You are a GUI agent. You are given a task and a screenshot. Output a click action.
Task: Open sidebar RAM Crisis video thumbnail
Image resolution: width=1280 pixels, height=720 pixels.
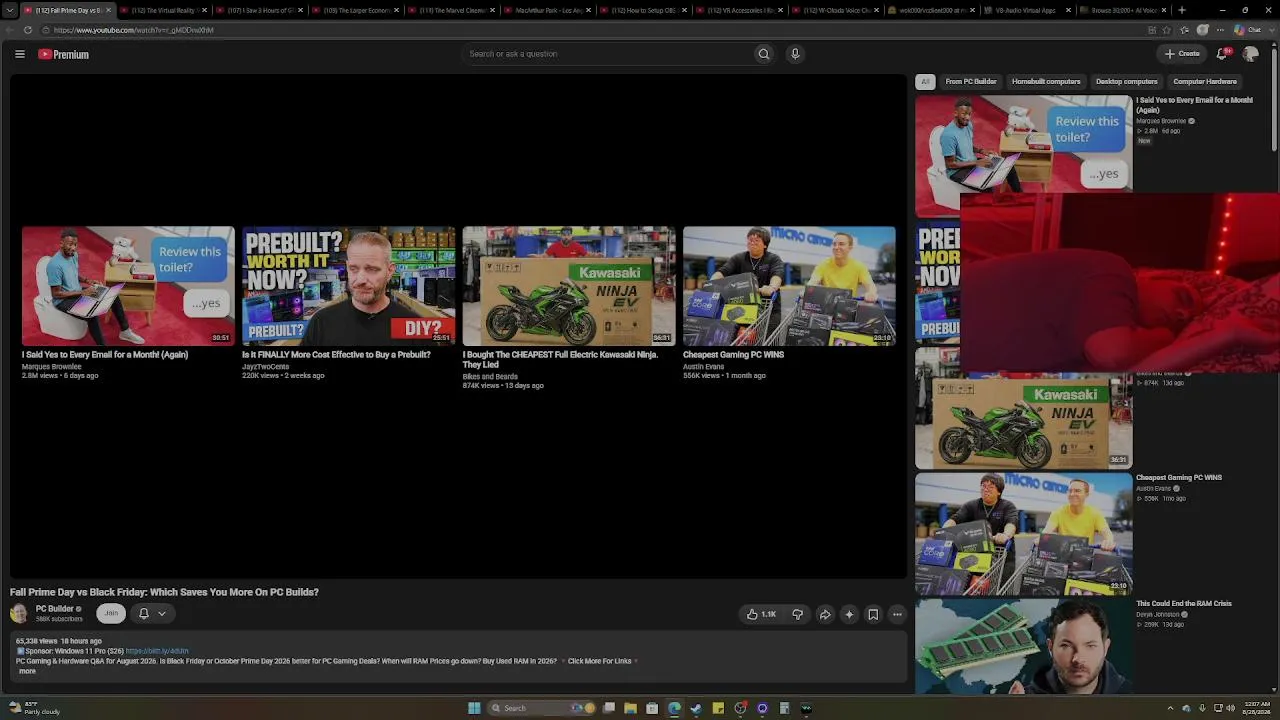point(1024,647)
